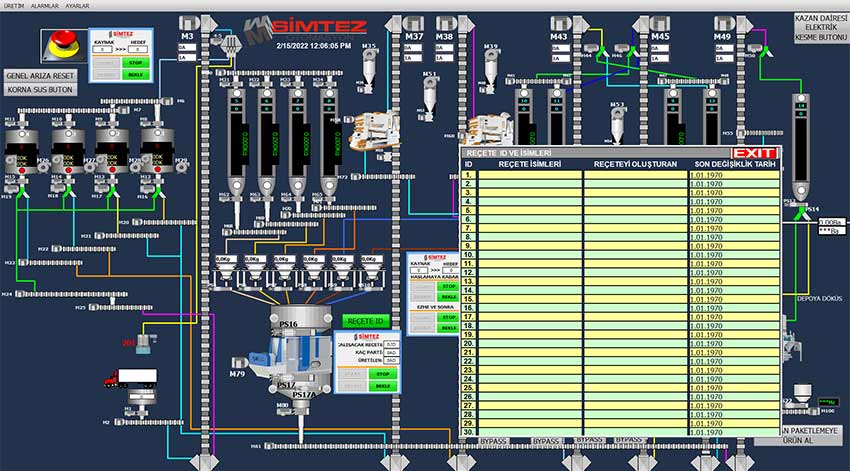Click the M81 bottom screw conveyor
Viewport: 850px width, 471px height.
496,446
